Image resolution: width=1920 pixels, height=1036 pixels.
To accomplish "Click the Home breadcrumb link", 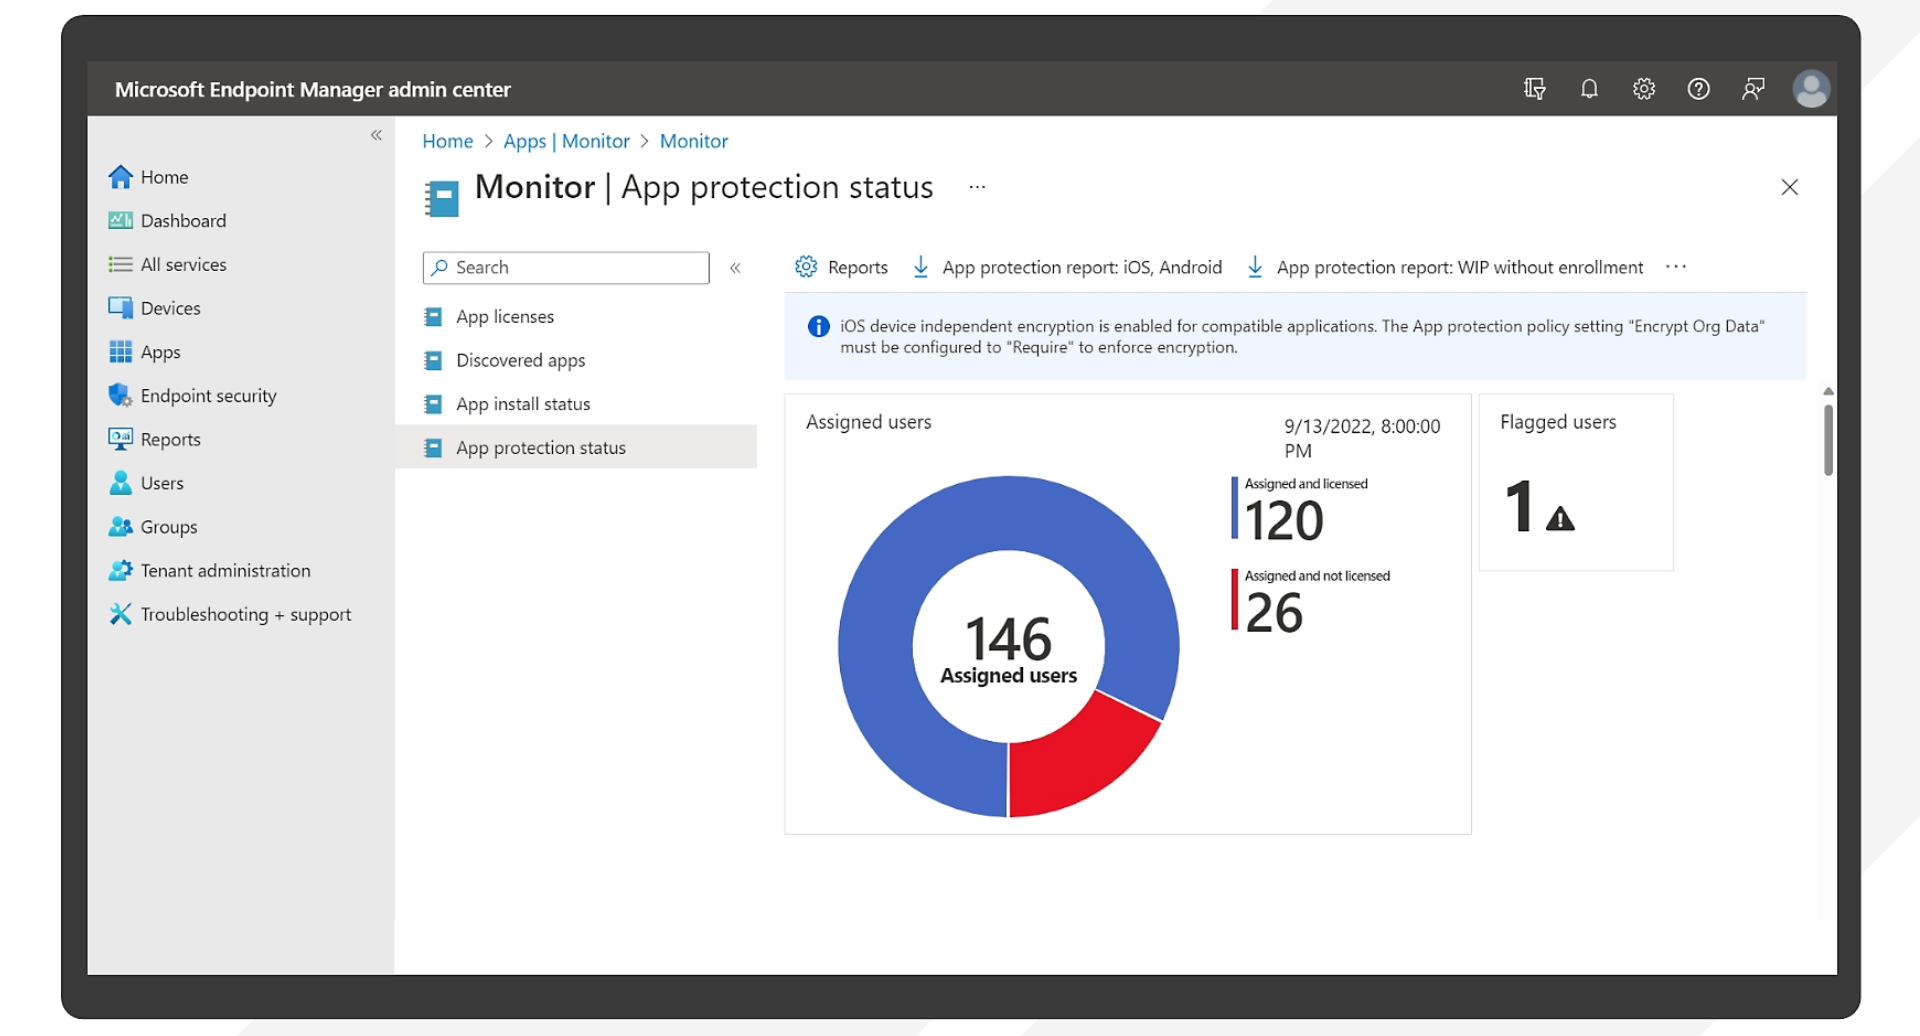I will 447,141.
